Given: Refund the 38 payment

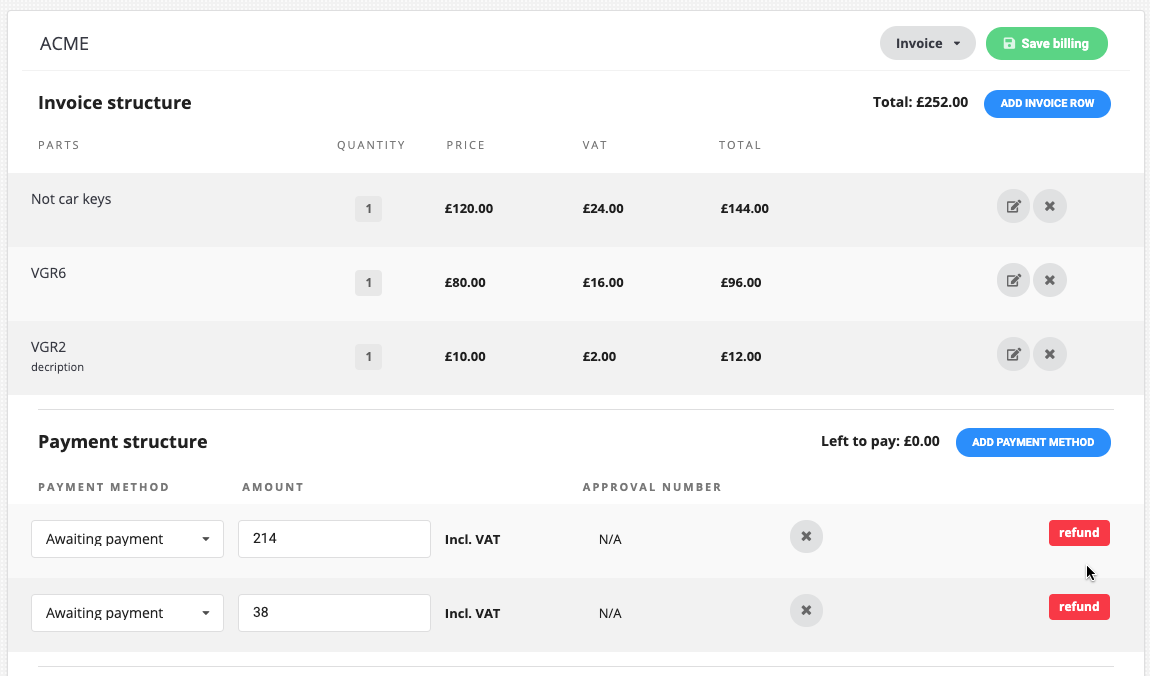Looking at the screenshot, I should tap(1079, 607).
